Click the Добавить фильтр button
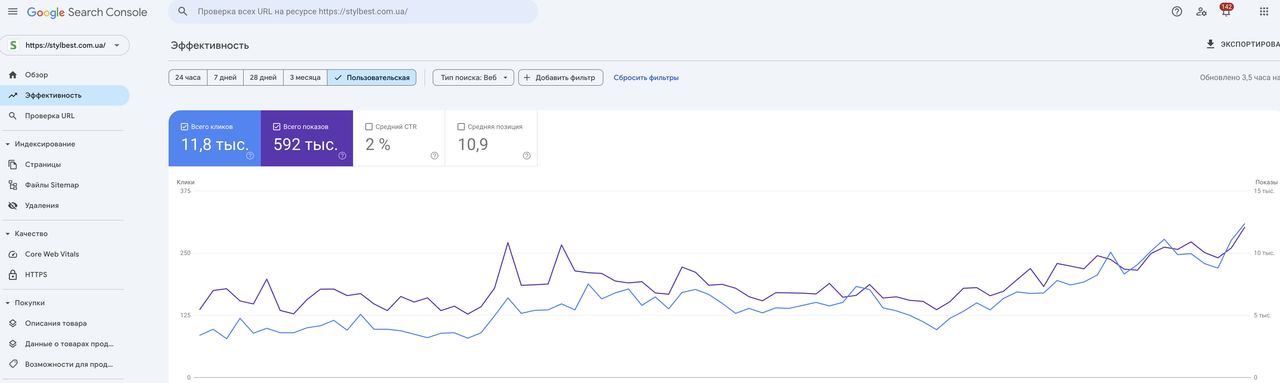1280x383 pixels. click(561, 77)
